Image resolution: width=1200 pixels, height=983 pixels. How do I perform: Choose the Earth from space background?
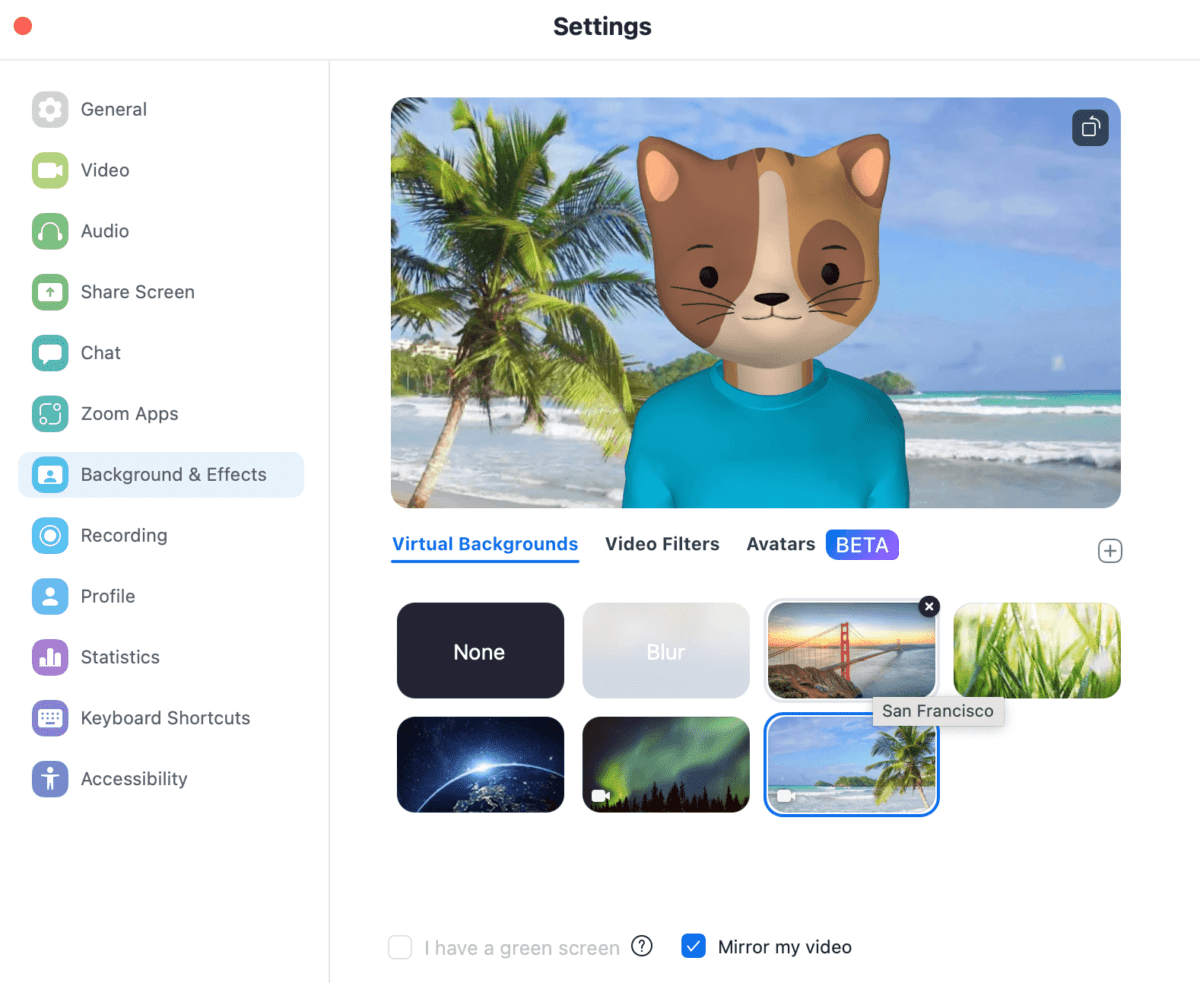click(480, 764)
